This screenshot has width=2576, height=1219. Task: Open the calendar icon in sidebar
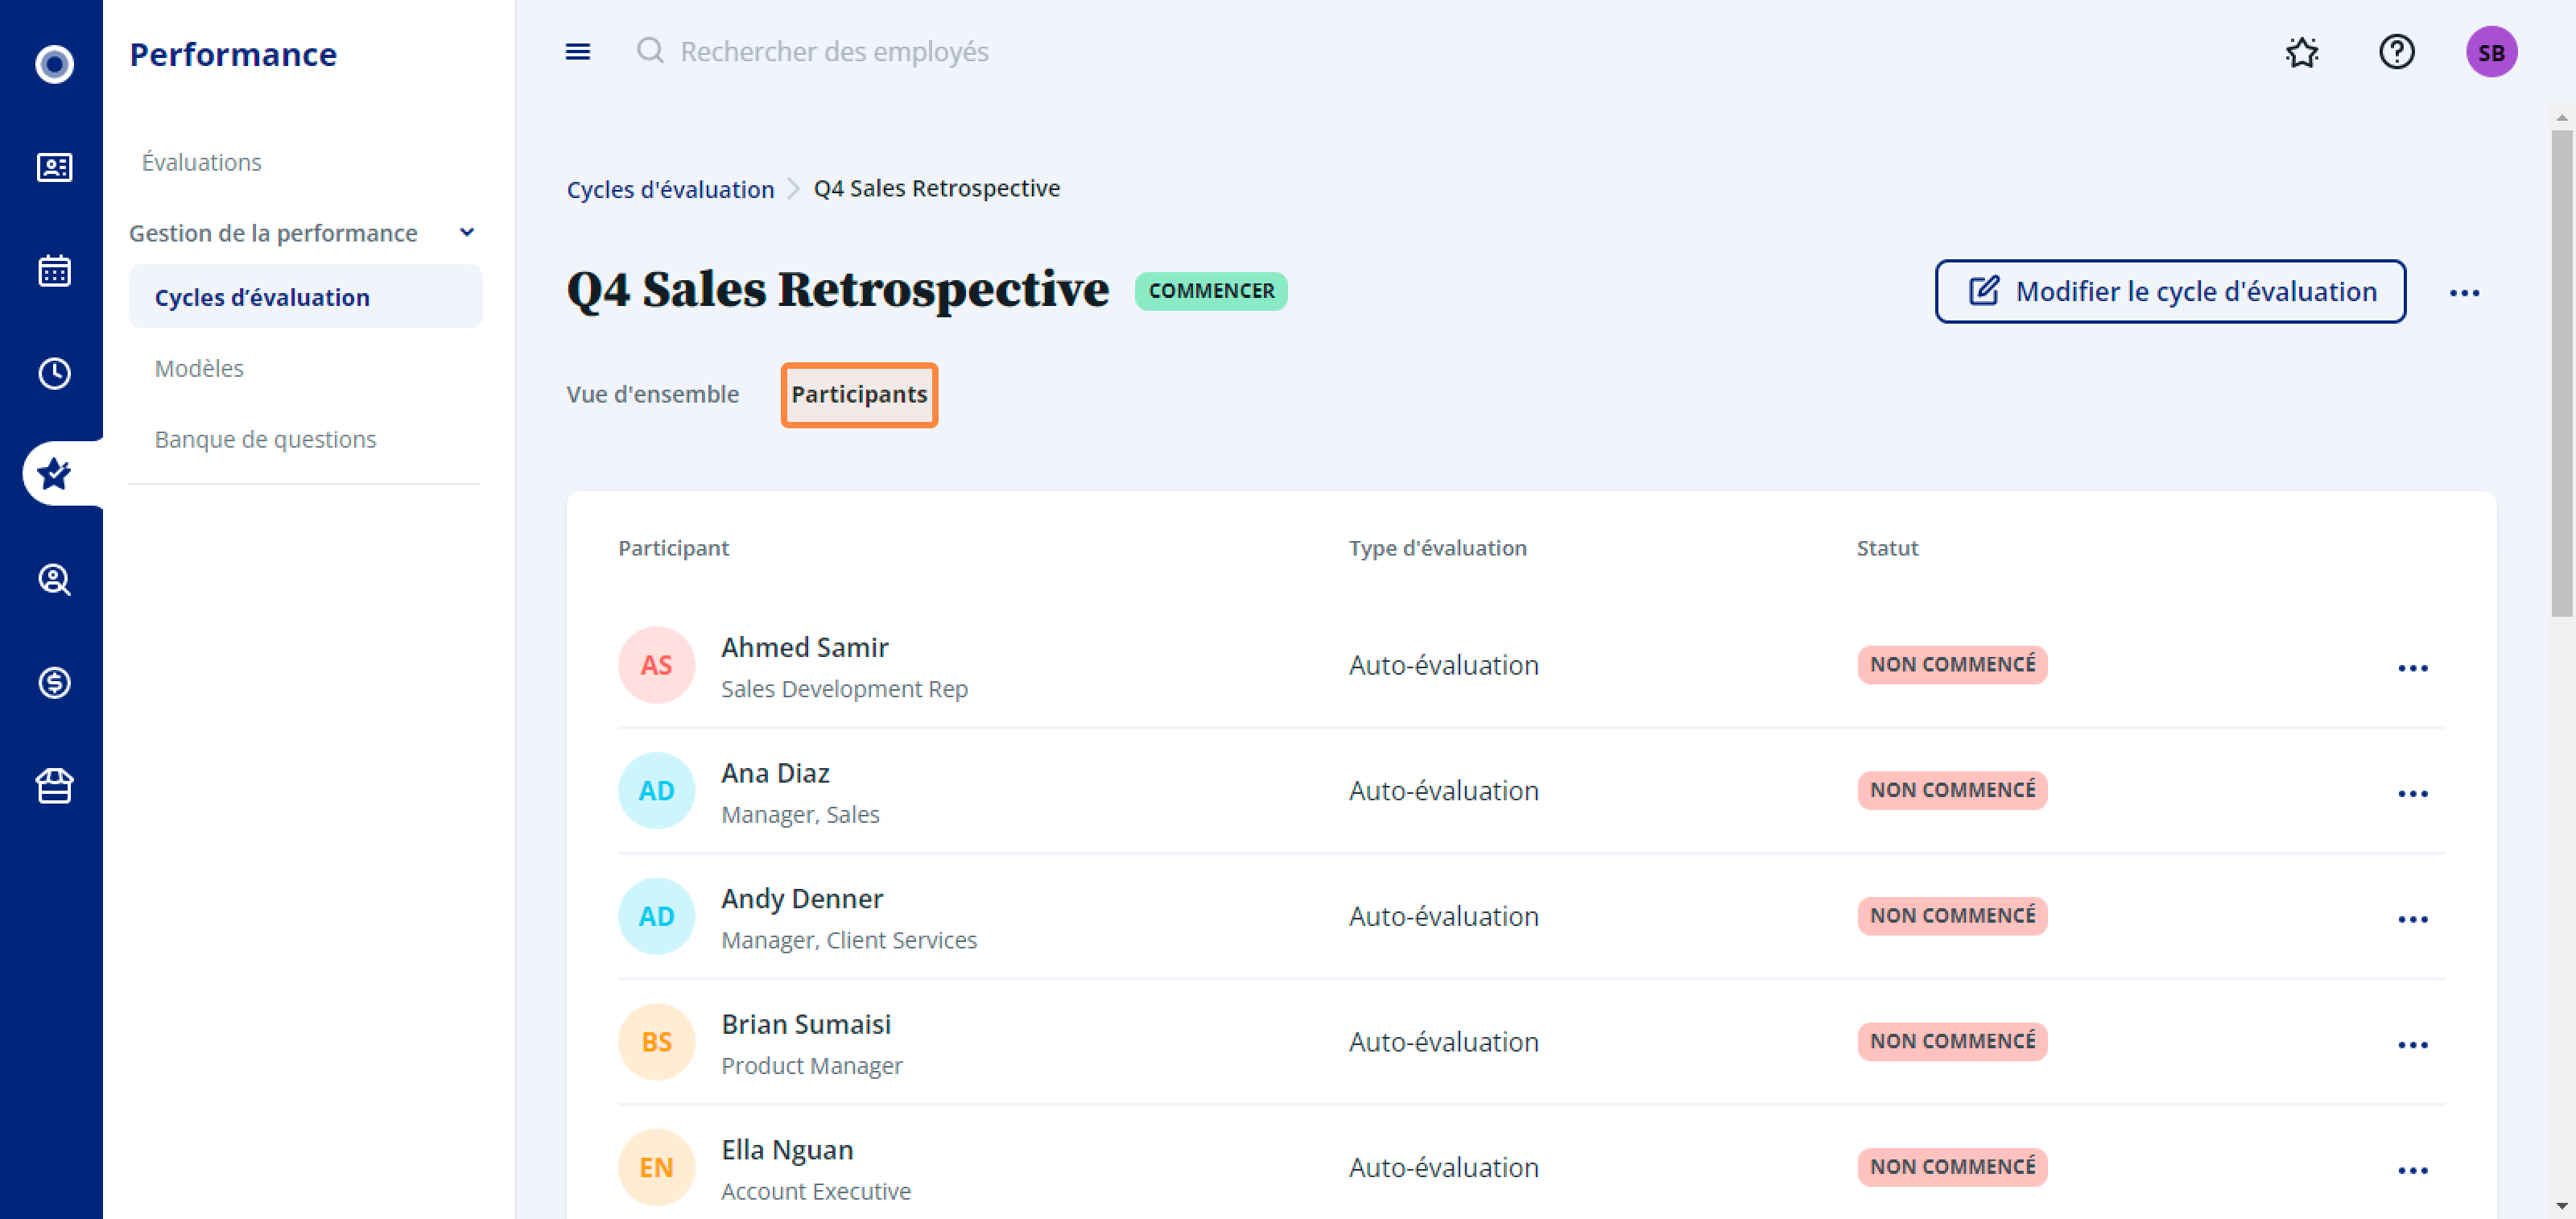[54, 270]
